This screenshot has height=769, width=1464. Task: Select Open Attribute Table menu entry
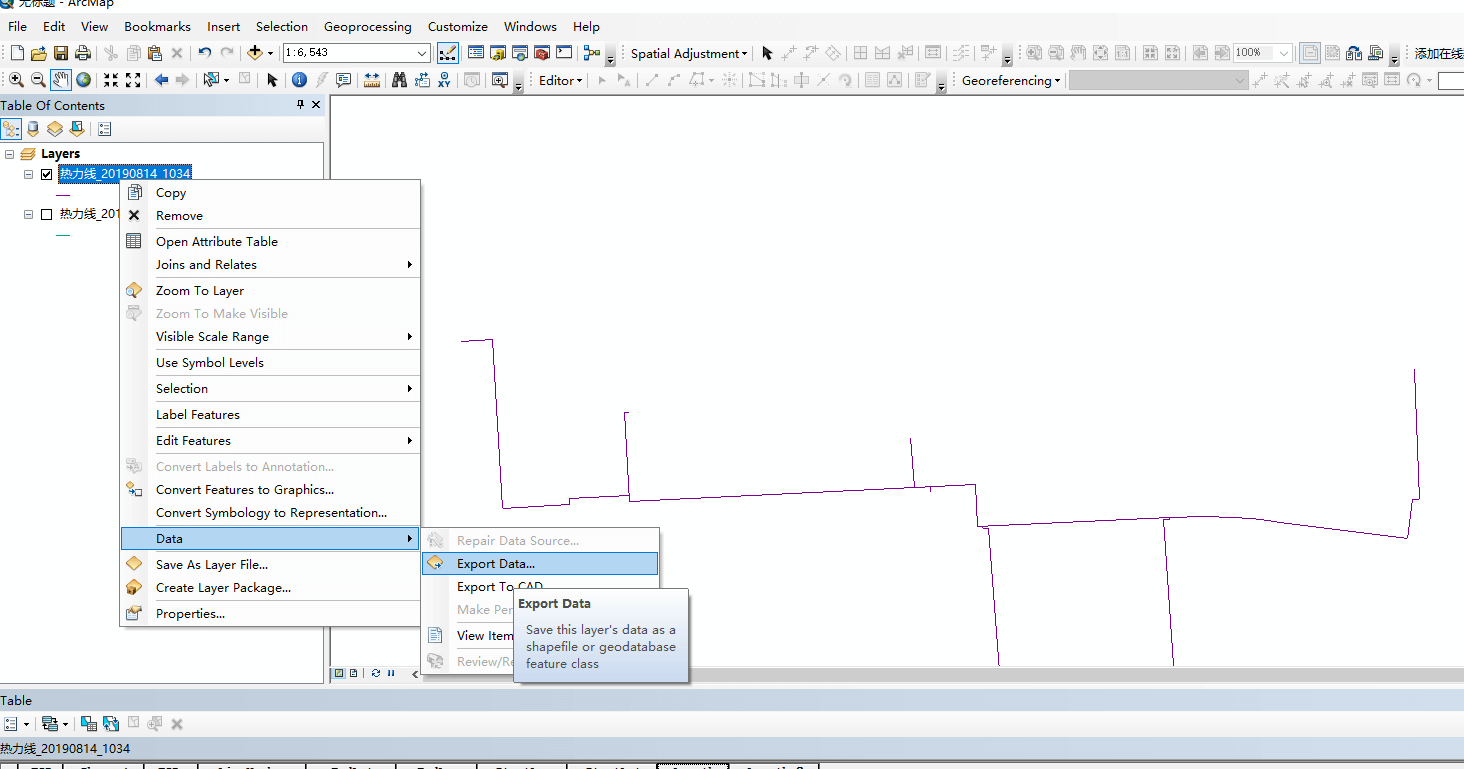coord(216,242)
